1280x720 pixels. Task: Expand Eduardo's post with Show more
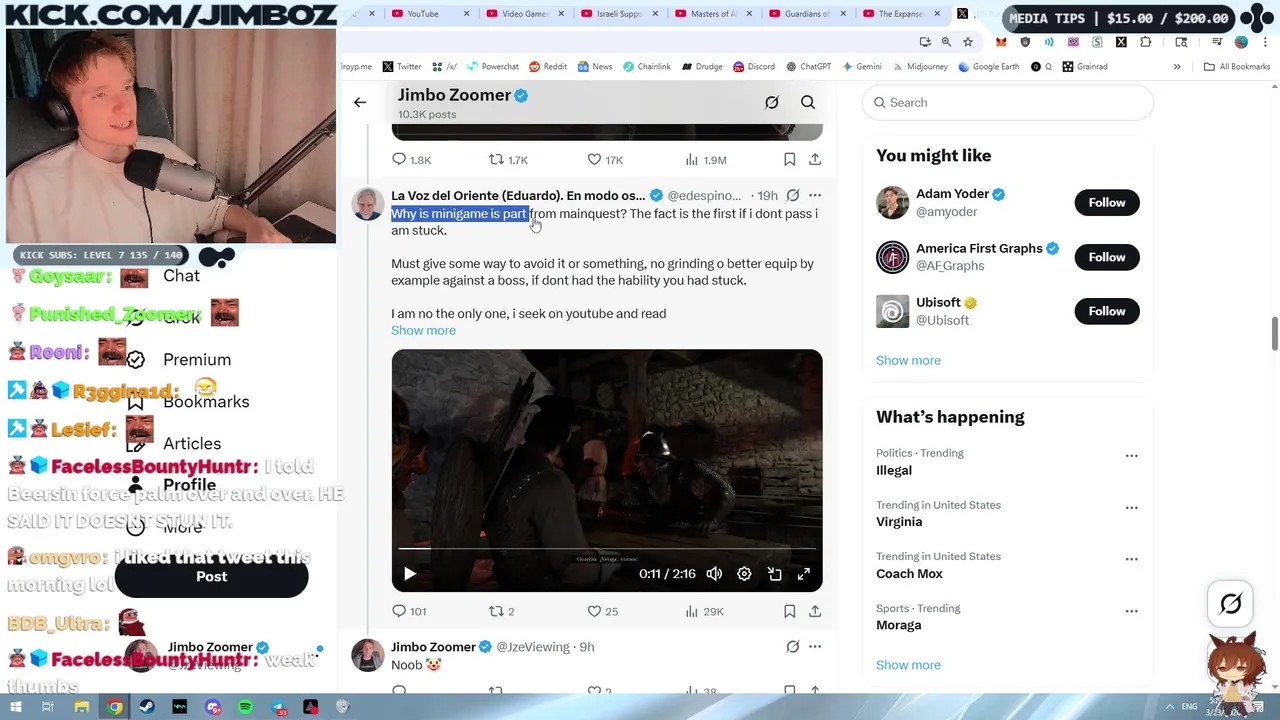click(x=423, y=331)
